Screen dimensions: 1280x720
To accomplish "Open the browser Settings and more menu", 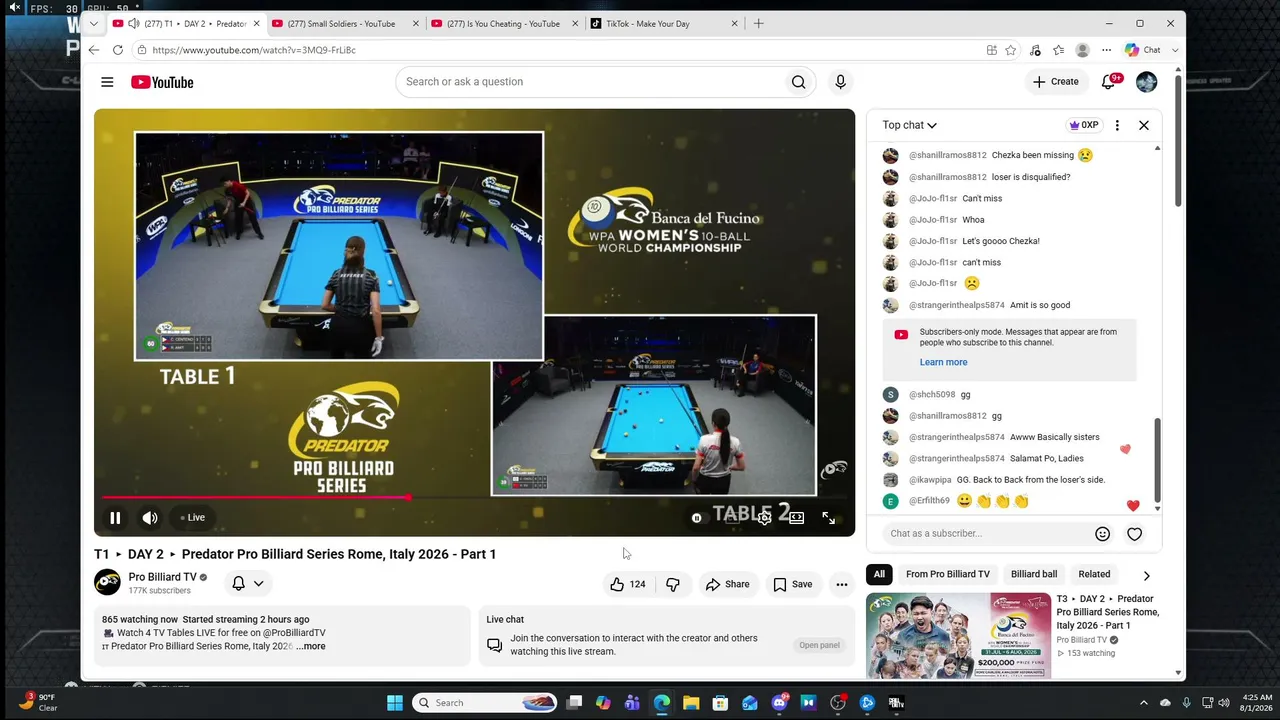I will [x=1106, y=50].
